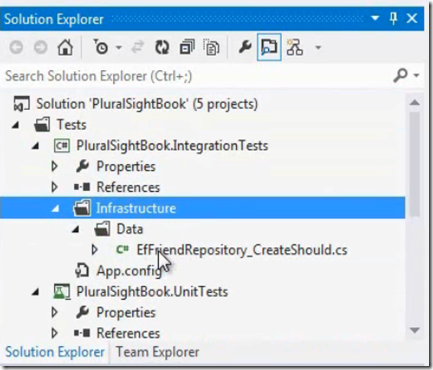Click wrench icon of IntegrationTests Properties

(82, 166)
